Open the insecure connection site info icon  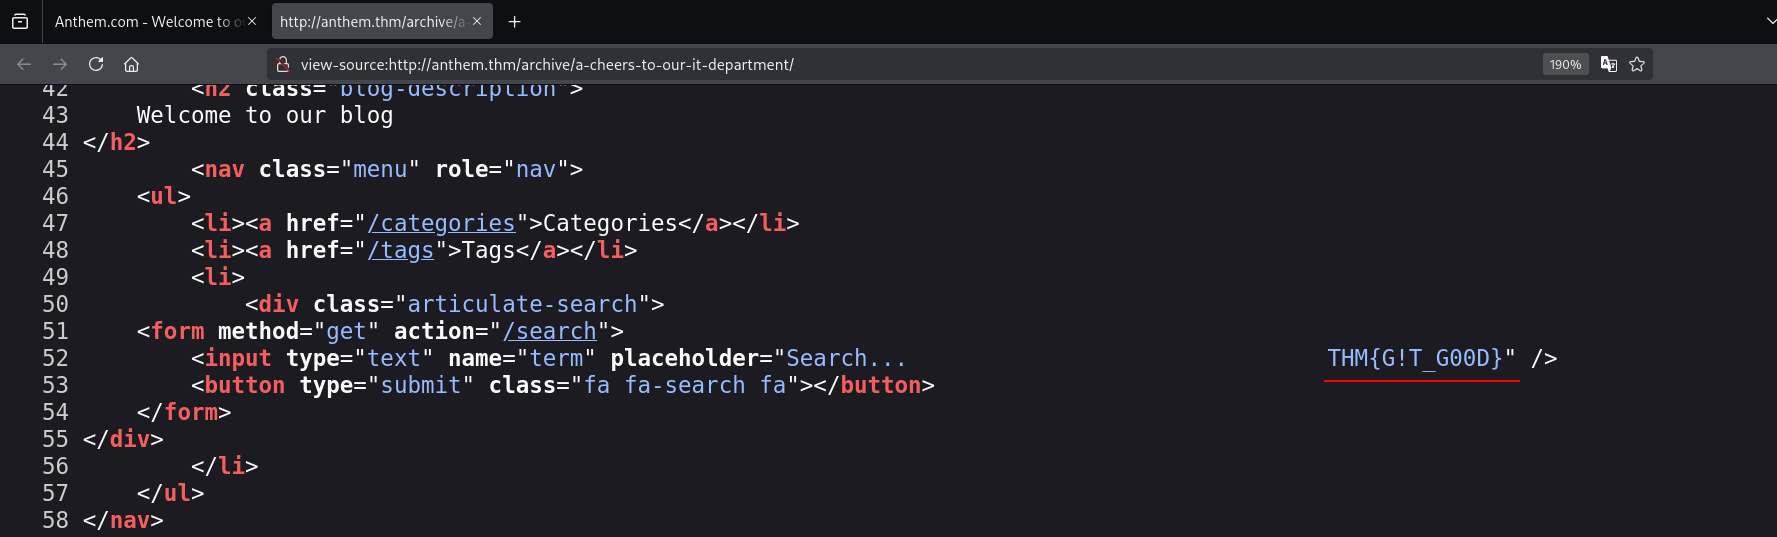(283, 64)
